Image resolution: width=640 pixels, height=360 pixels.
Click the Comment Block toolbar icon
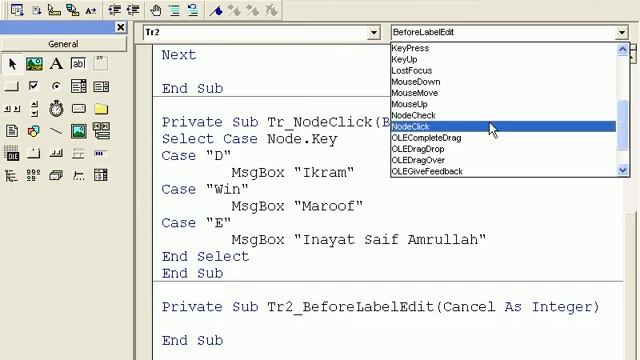click(174, 10)
